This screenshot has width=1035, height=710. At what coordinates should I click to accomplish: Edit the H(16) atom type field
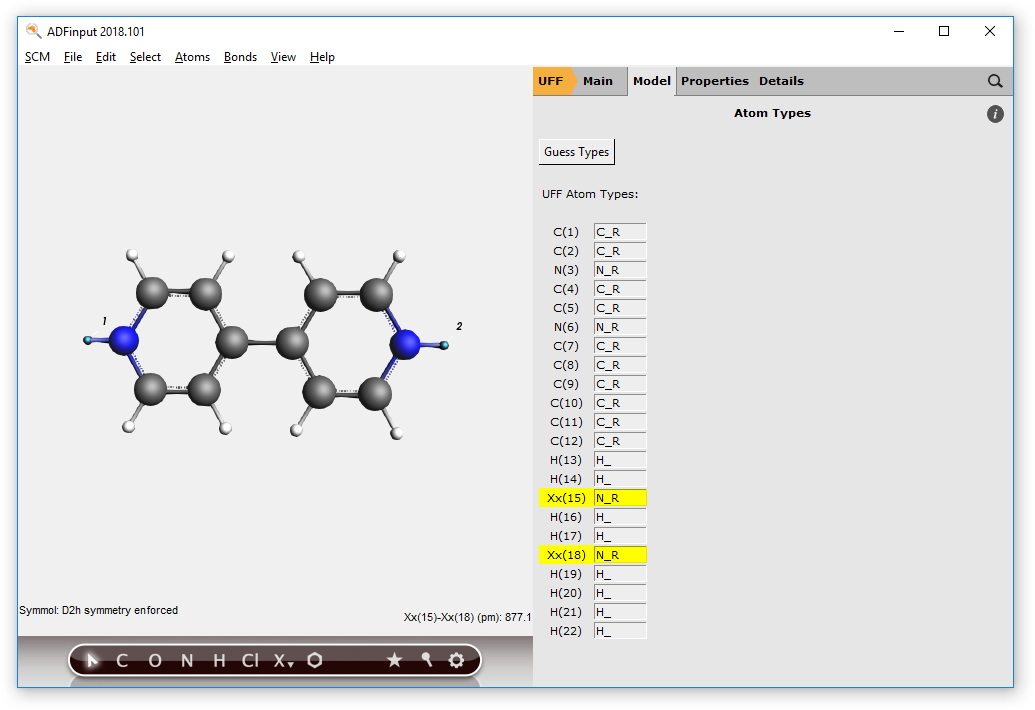620,517
